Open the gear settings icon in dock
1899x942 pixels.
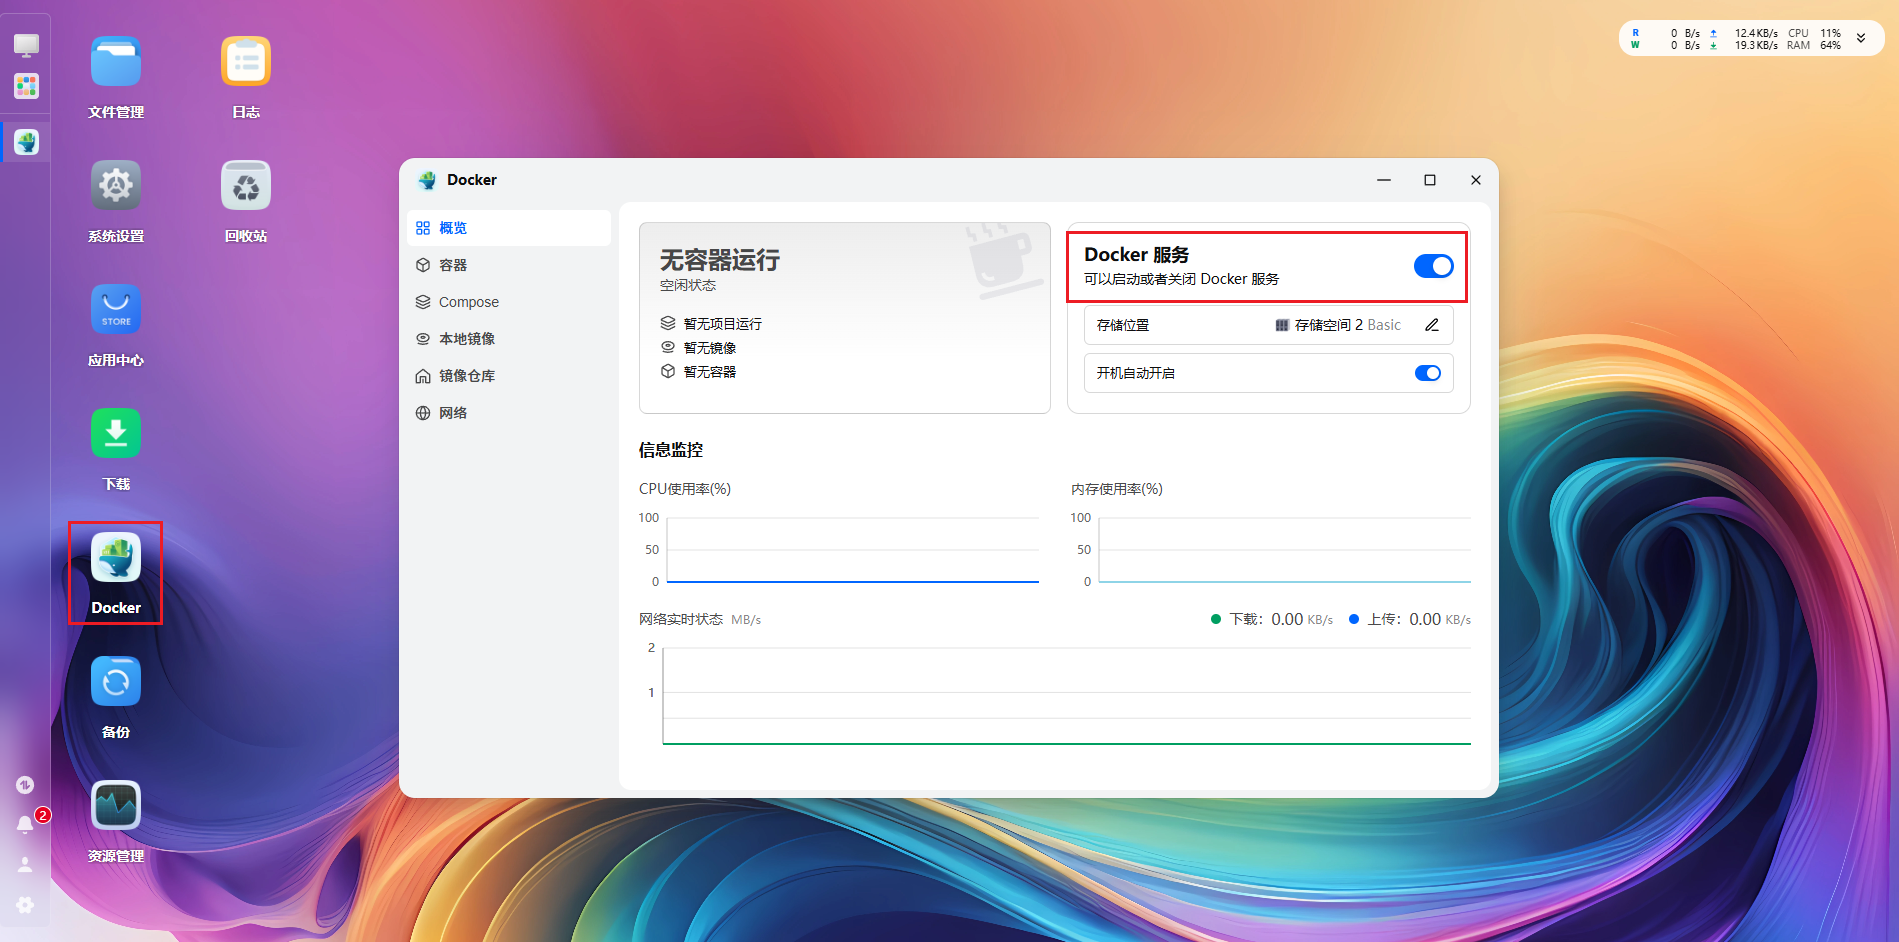click(x=25, y=904)
